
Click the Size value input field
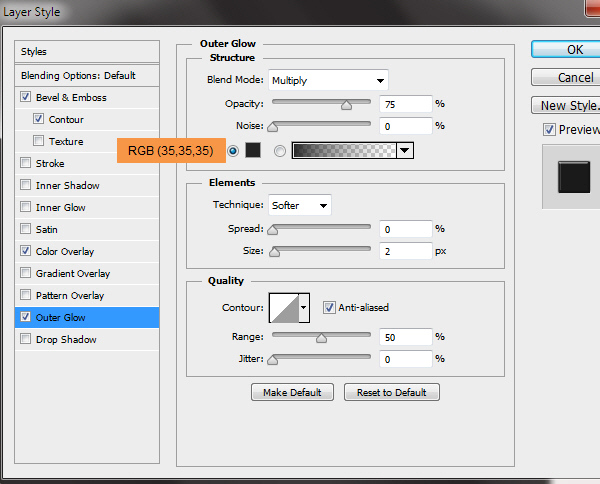(x=405, y=251)
